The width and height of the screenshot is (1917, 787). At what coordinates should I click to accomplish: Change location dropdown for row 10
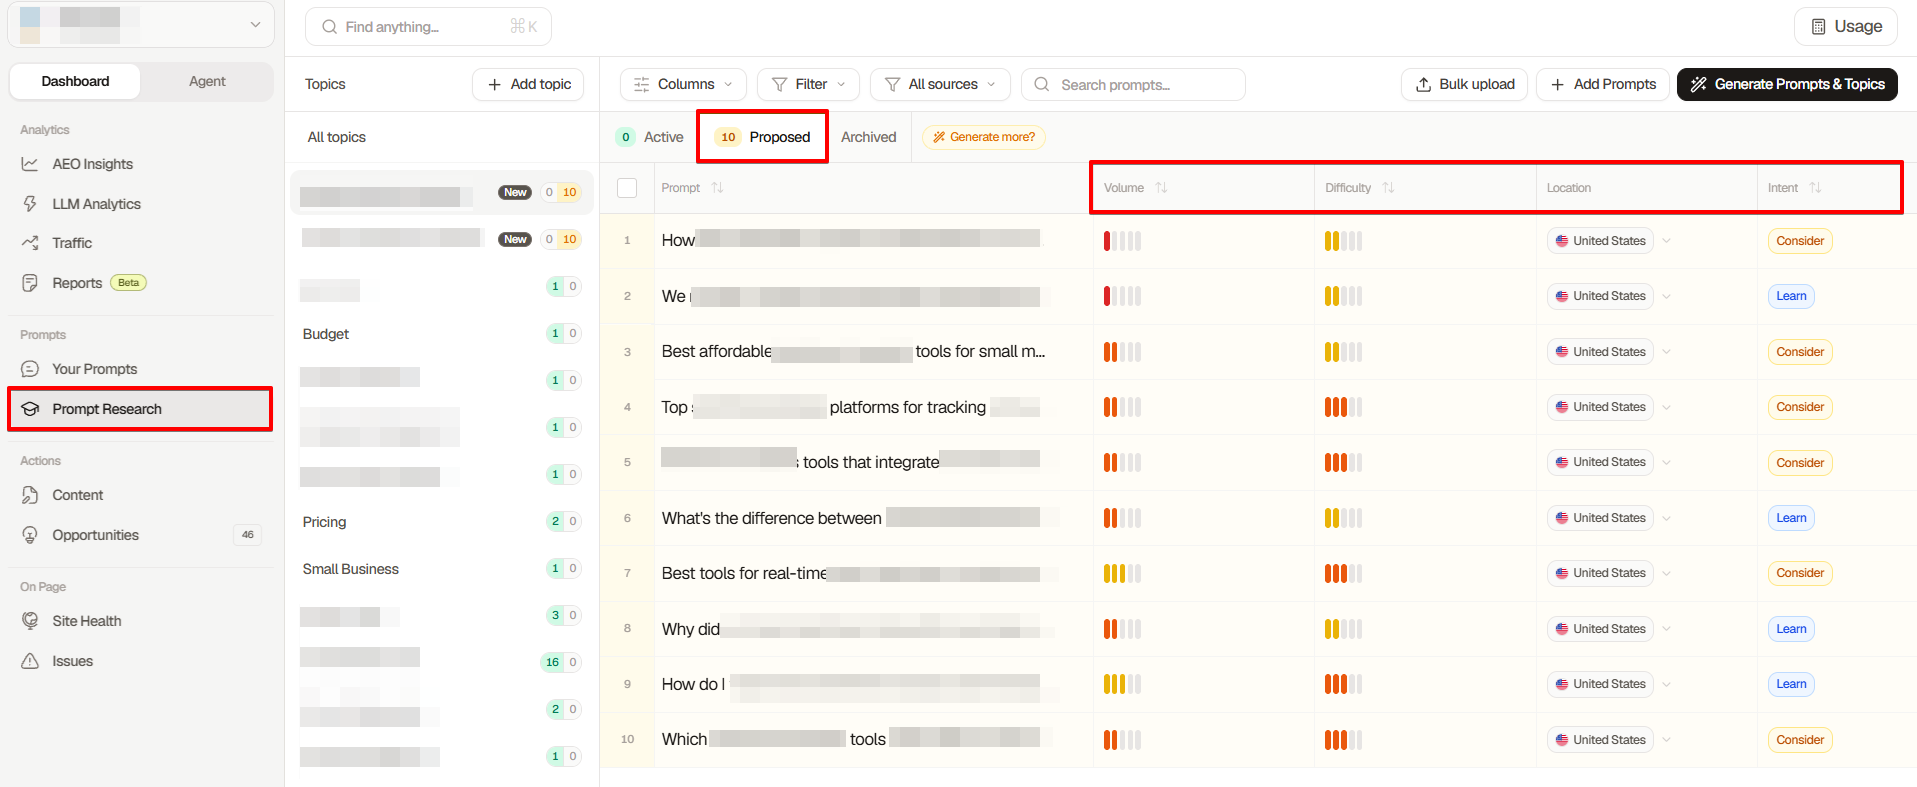tap(1610, 740)
